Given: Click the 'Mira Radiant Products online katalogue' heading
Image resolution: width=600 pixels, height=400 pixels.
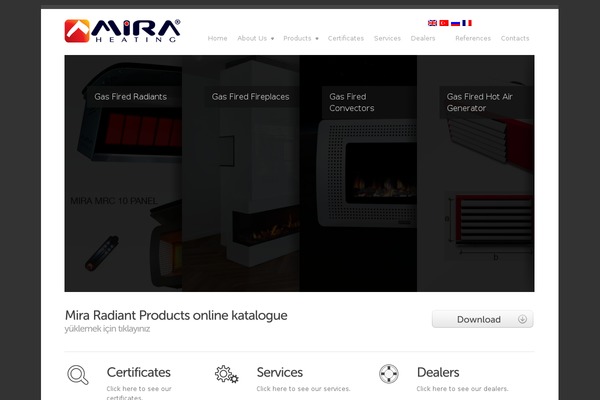Looking at the screenshot, I should [x=176, y=315].
